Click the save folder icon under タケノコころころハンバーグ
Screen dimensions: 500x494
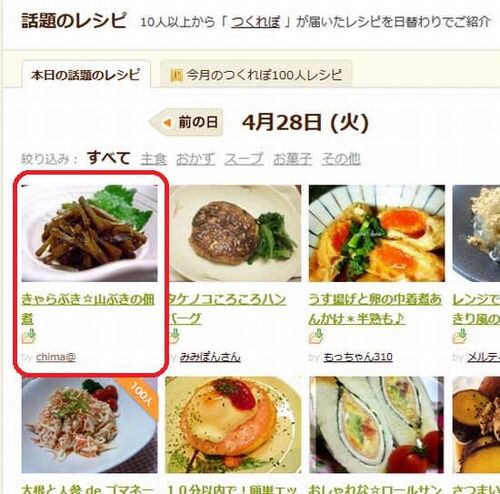click(174, 336)
